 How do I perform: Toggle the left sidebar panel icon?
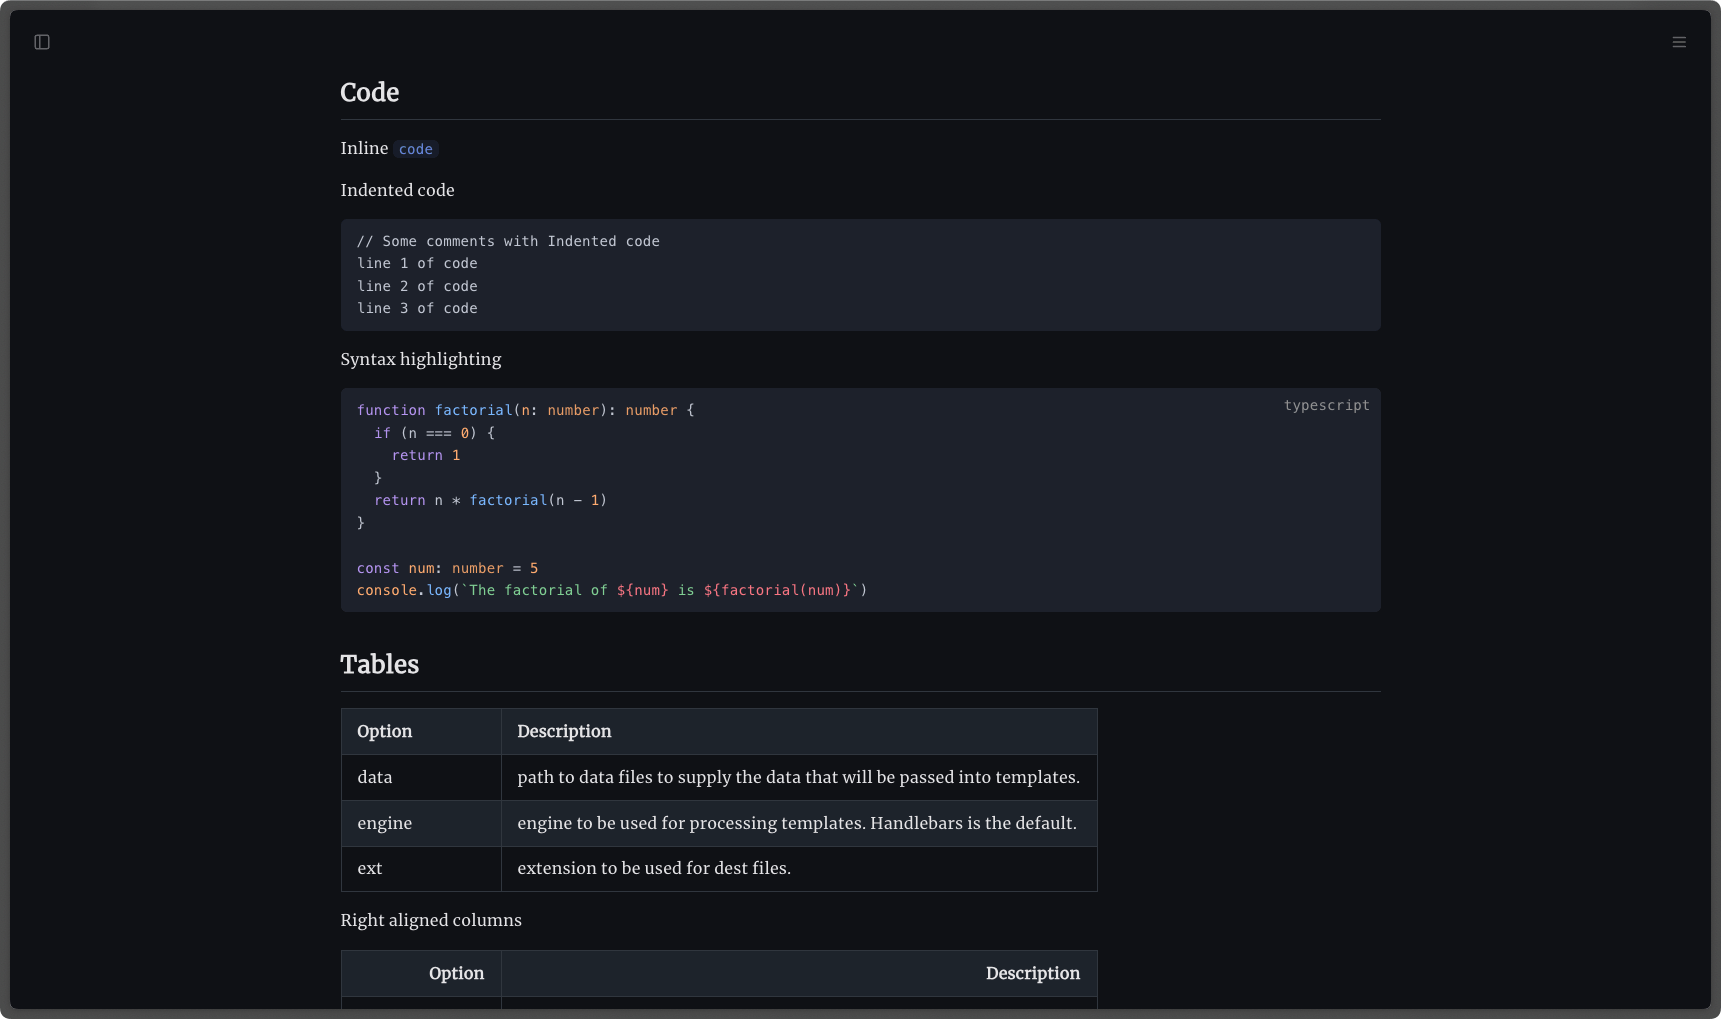[42, 42]
